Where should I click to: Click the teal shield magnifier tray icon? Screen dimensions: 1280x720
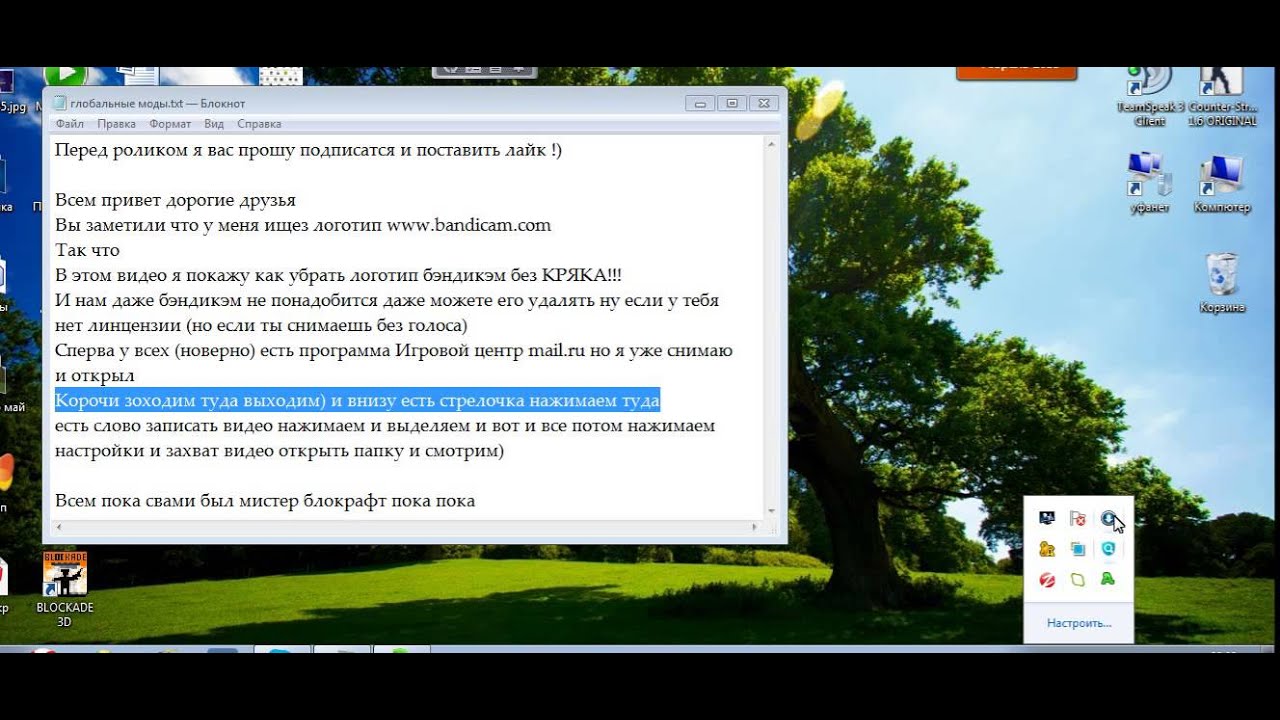click(x=1108, y=549)
